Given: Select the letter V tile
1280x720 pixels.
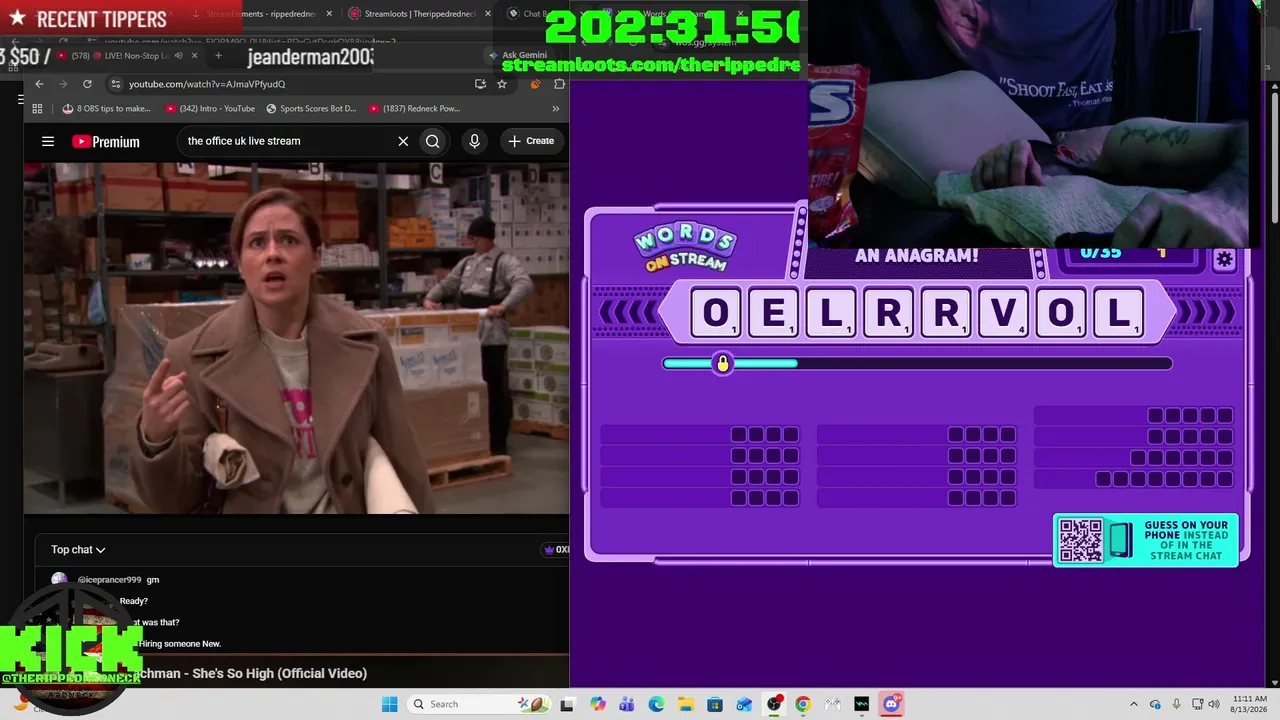Looking at the screenshot, I should [1003, 313].
